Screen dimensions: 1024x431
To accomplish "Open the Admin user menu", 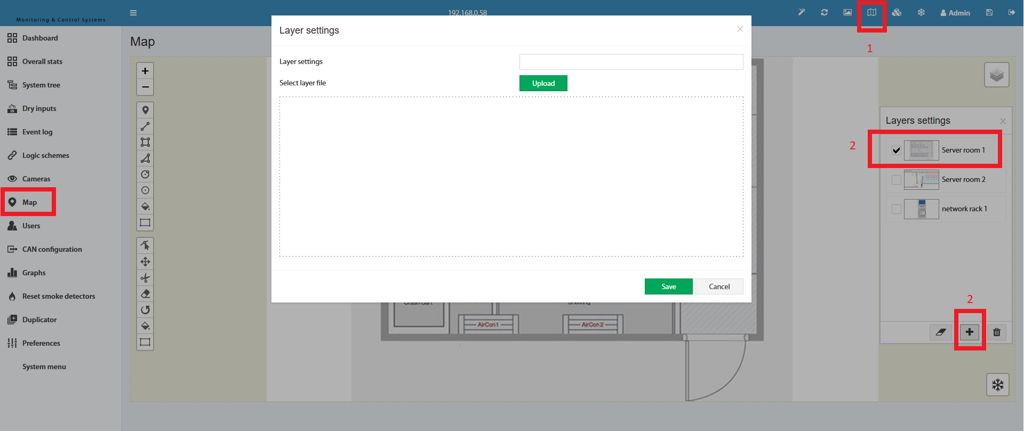I will 955,12.
